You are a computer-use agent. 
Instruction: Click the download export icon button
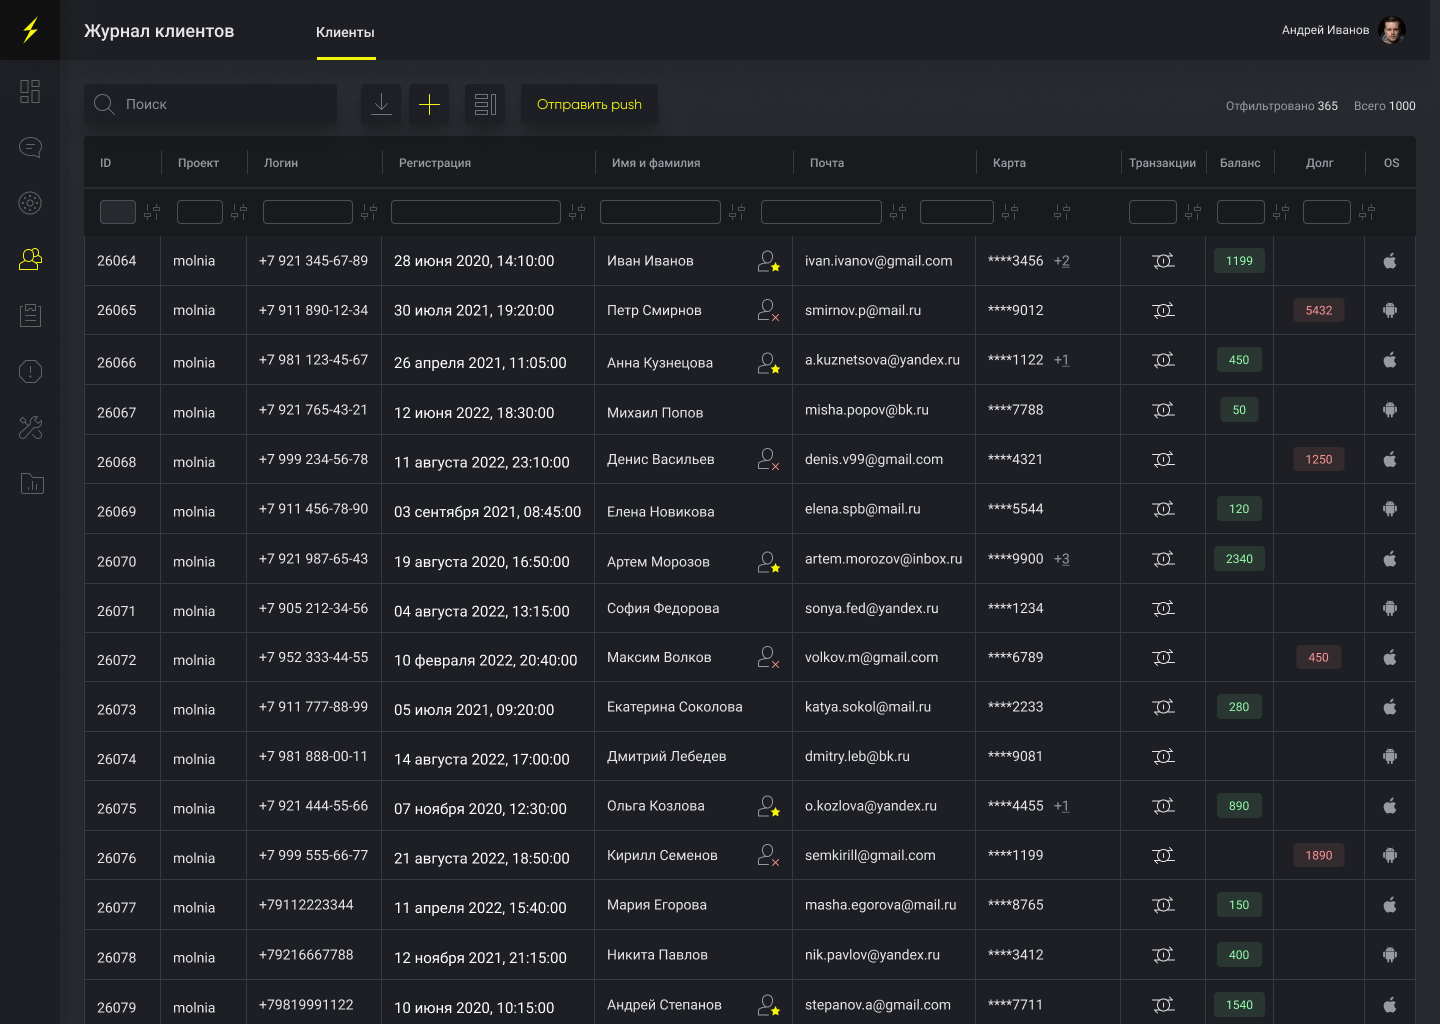pos(381,104)
